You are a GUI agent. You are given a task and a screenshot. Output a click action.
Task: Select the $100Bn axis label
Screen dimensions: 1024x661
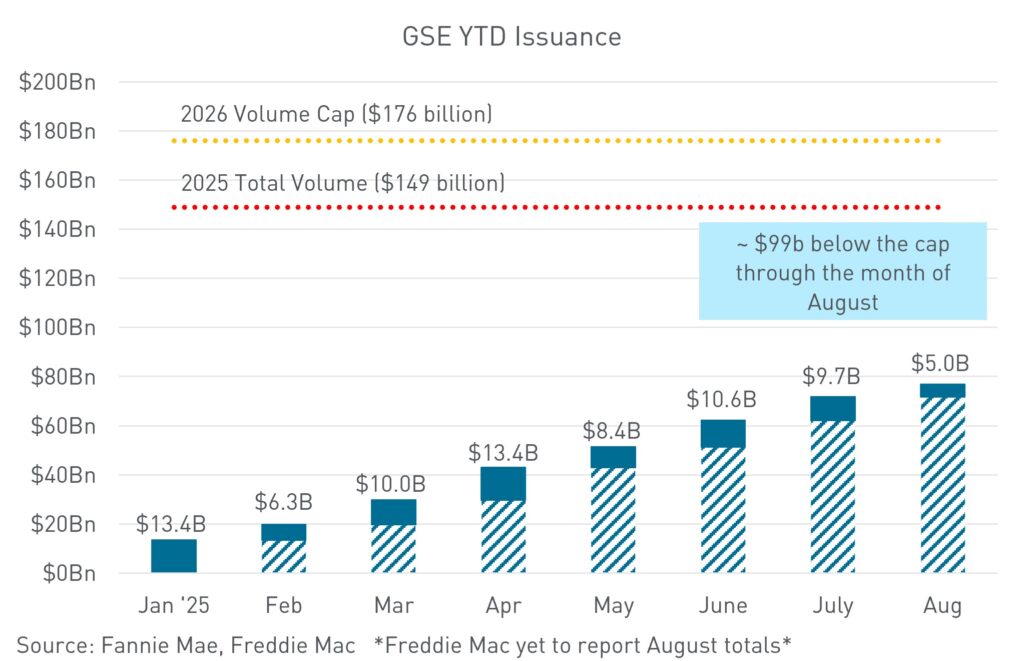[x=57, y=328]
